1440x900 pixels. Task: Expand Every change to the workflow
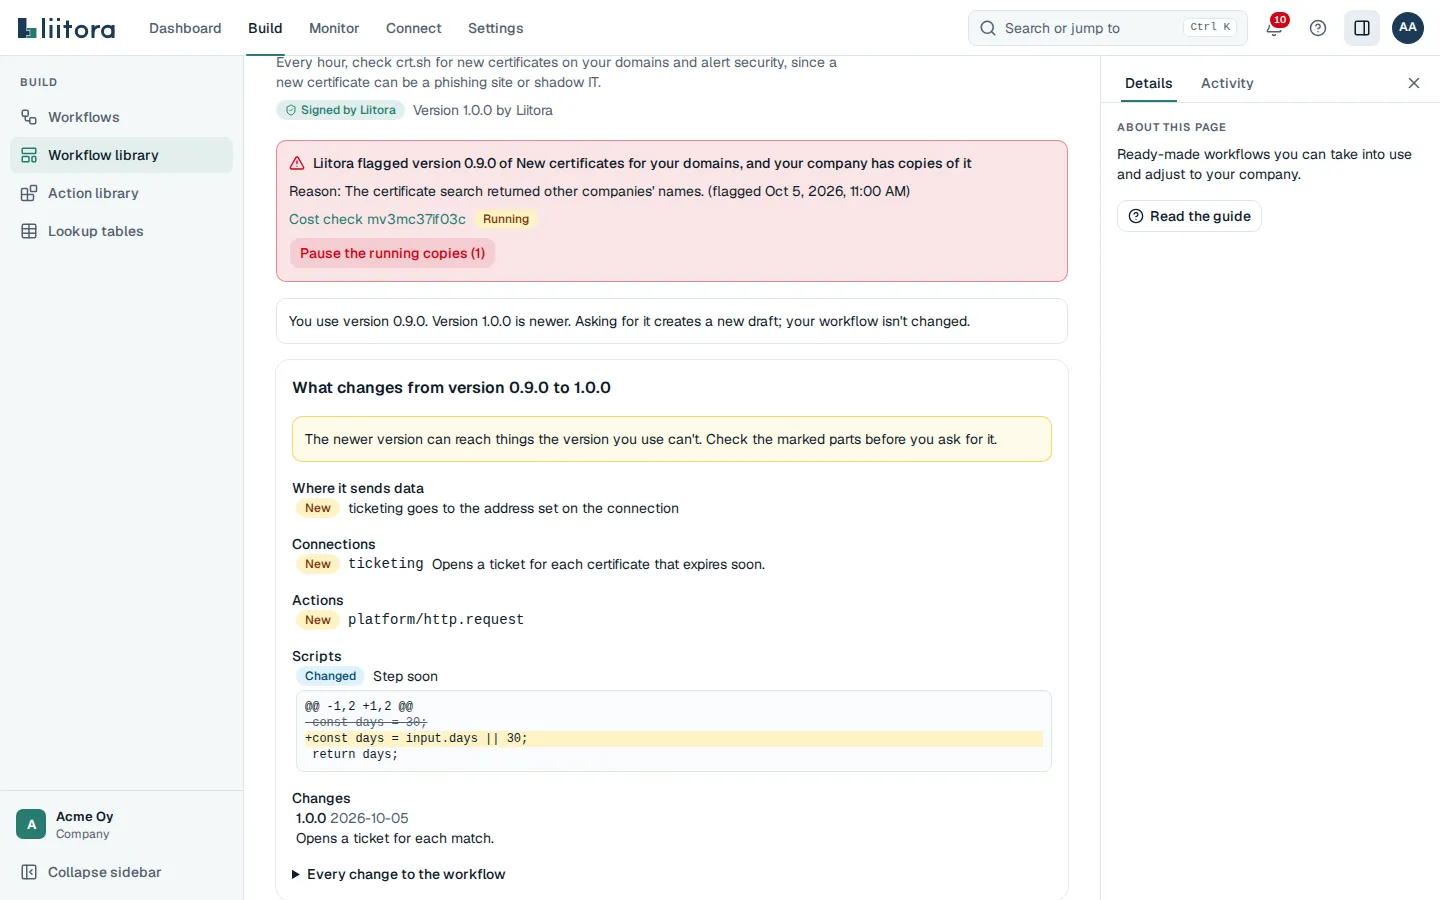pyautogui.click(x=399, y=874)
